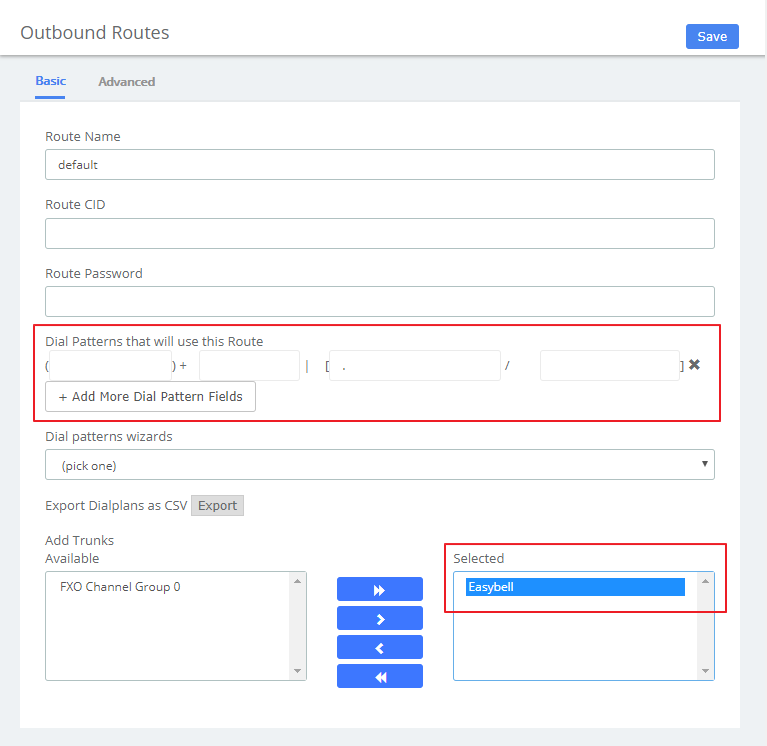Click the Route Name input field

[379, 165]
